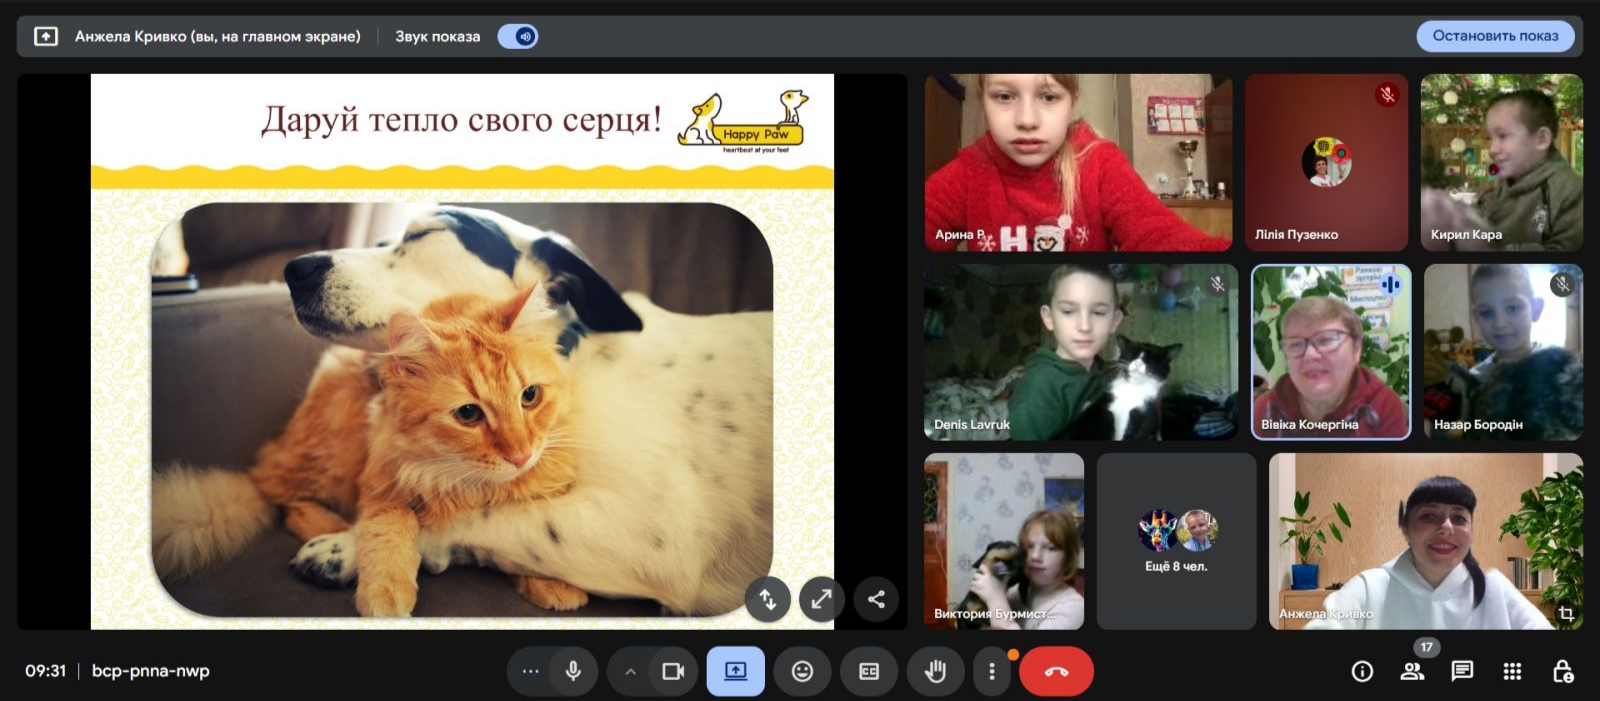Screen dimensions: 1600x701
Task: Leave the call with the red button
Action: pyautogui.click(x=1056, y=671)
